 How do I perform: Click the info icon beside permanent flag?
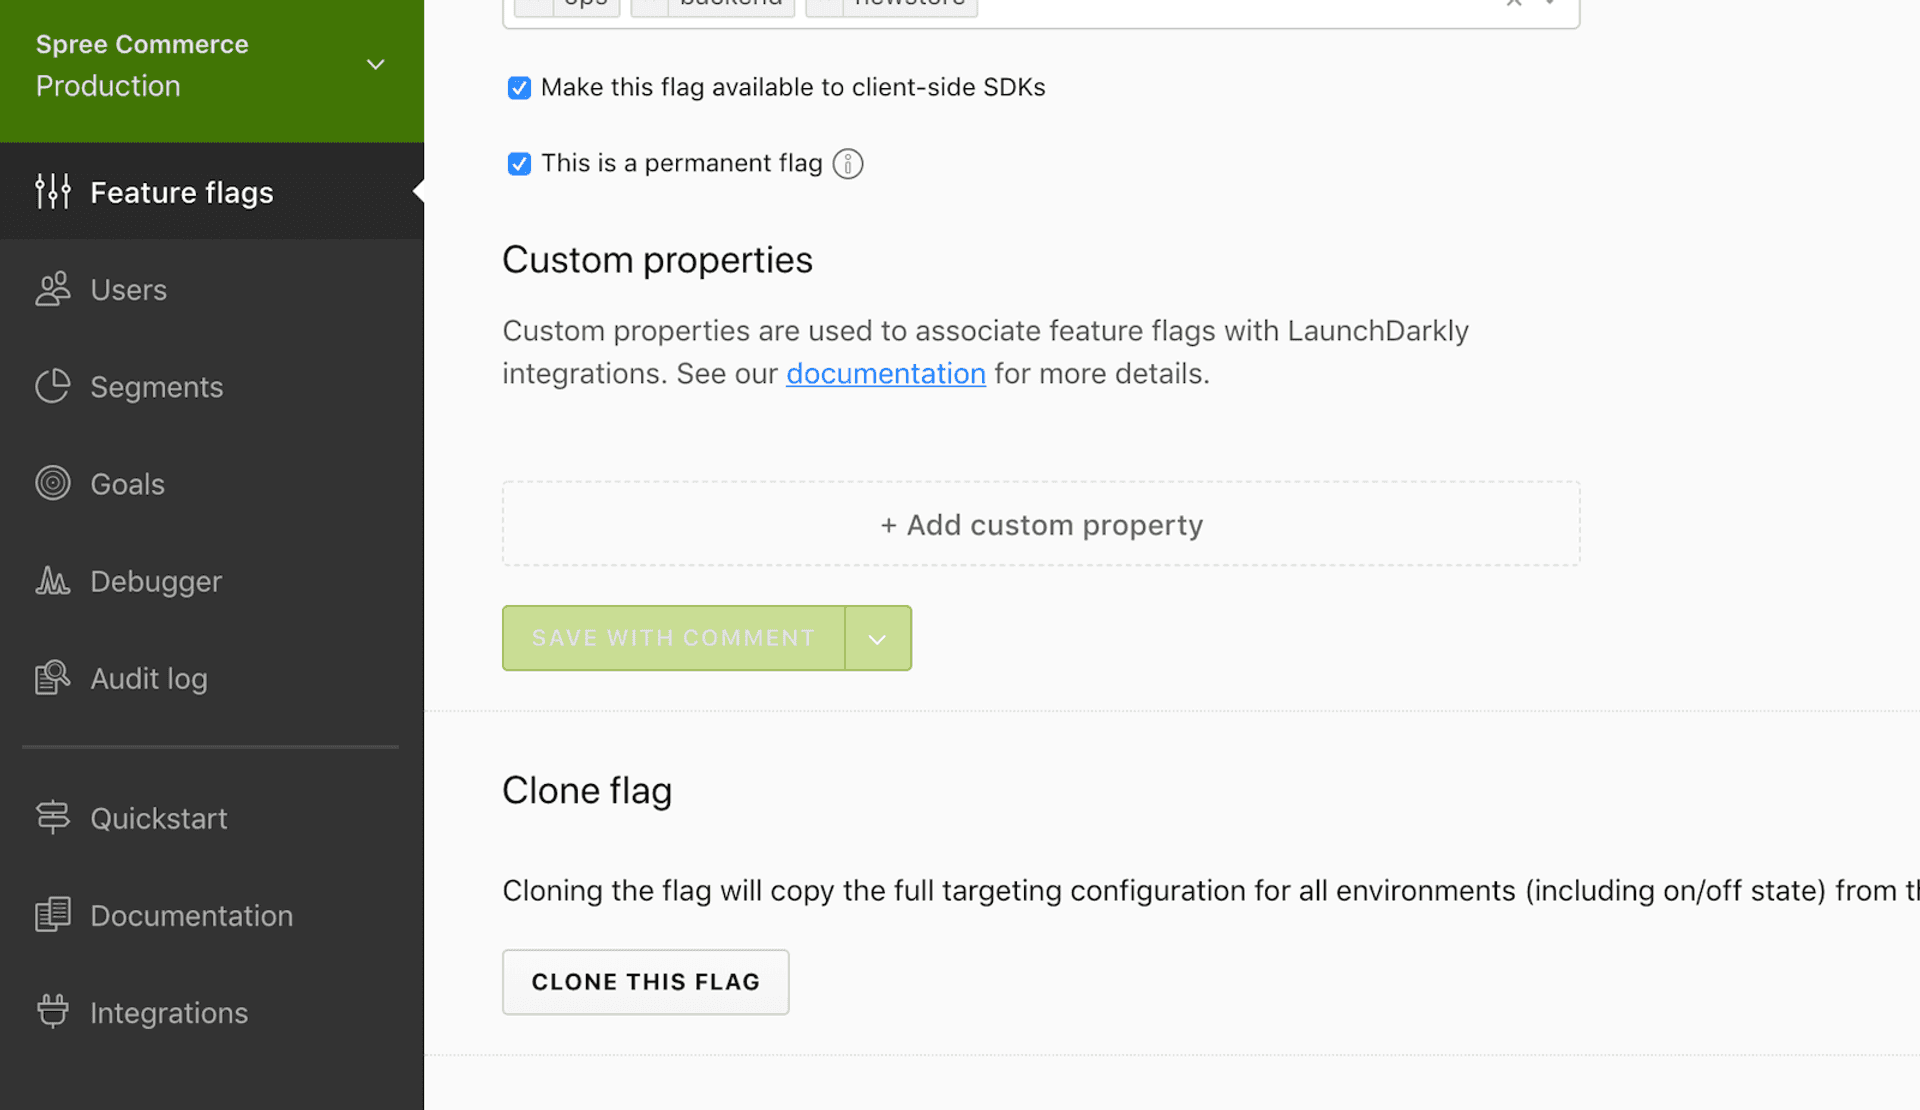847,163
